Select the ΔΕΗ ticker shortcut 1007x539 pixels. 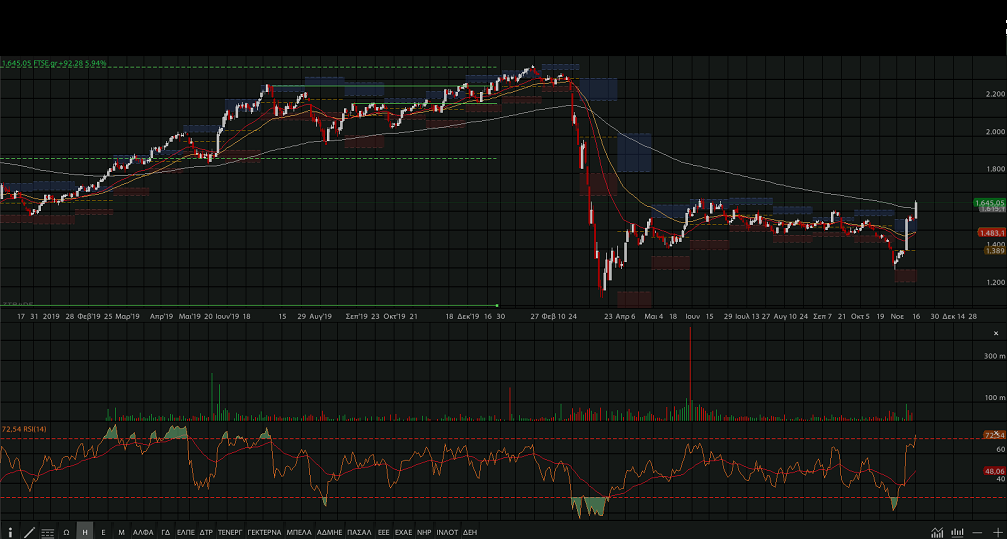(x=470, y=532)
